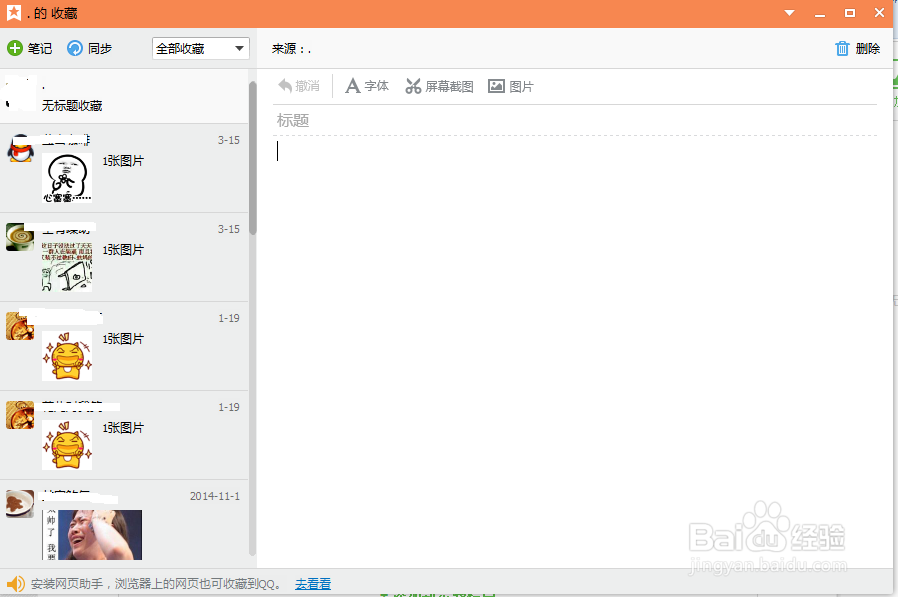Undo the last edit with 撤销 icon
This screenshot has width=898, height=597.
pyautogui.click(x=299, y=86)
